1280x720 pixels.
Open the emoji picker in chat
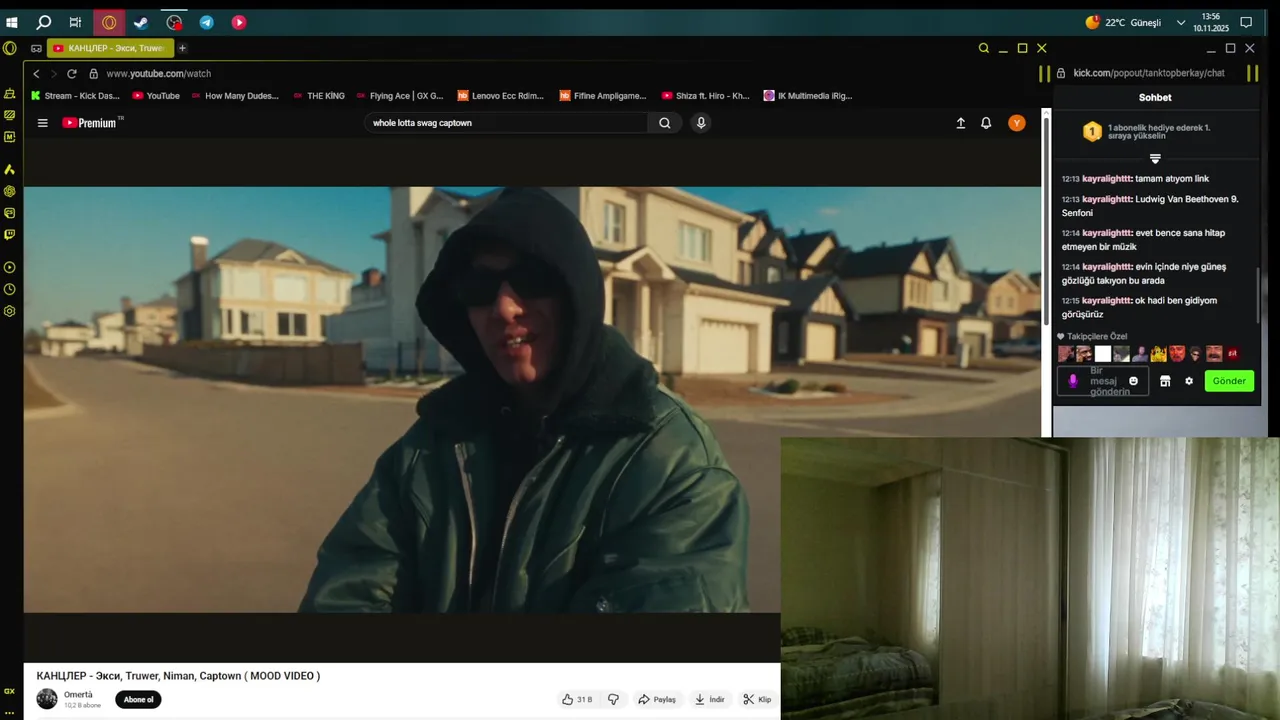coord(1133,381)
